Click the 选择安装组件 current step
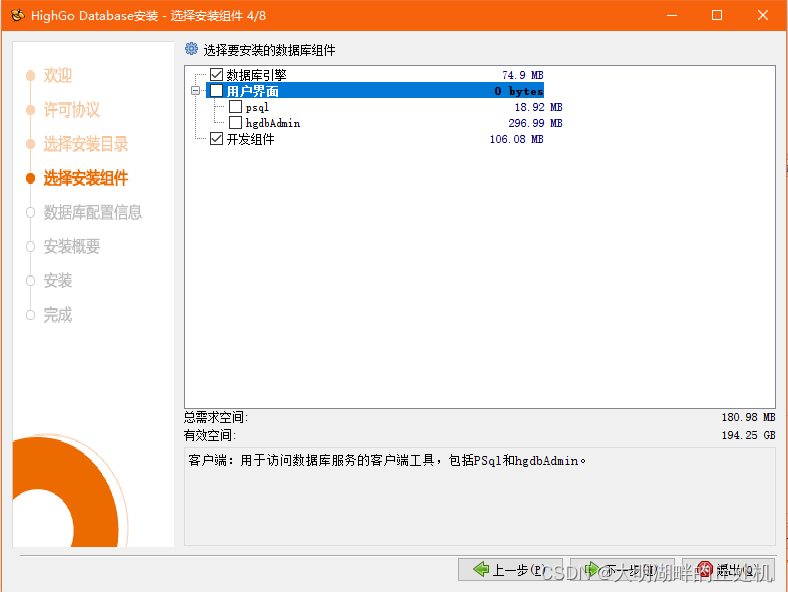 click(85, 178)
